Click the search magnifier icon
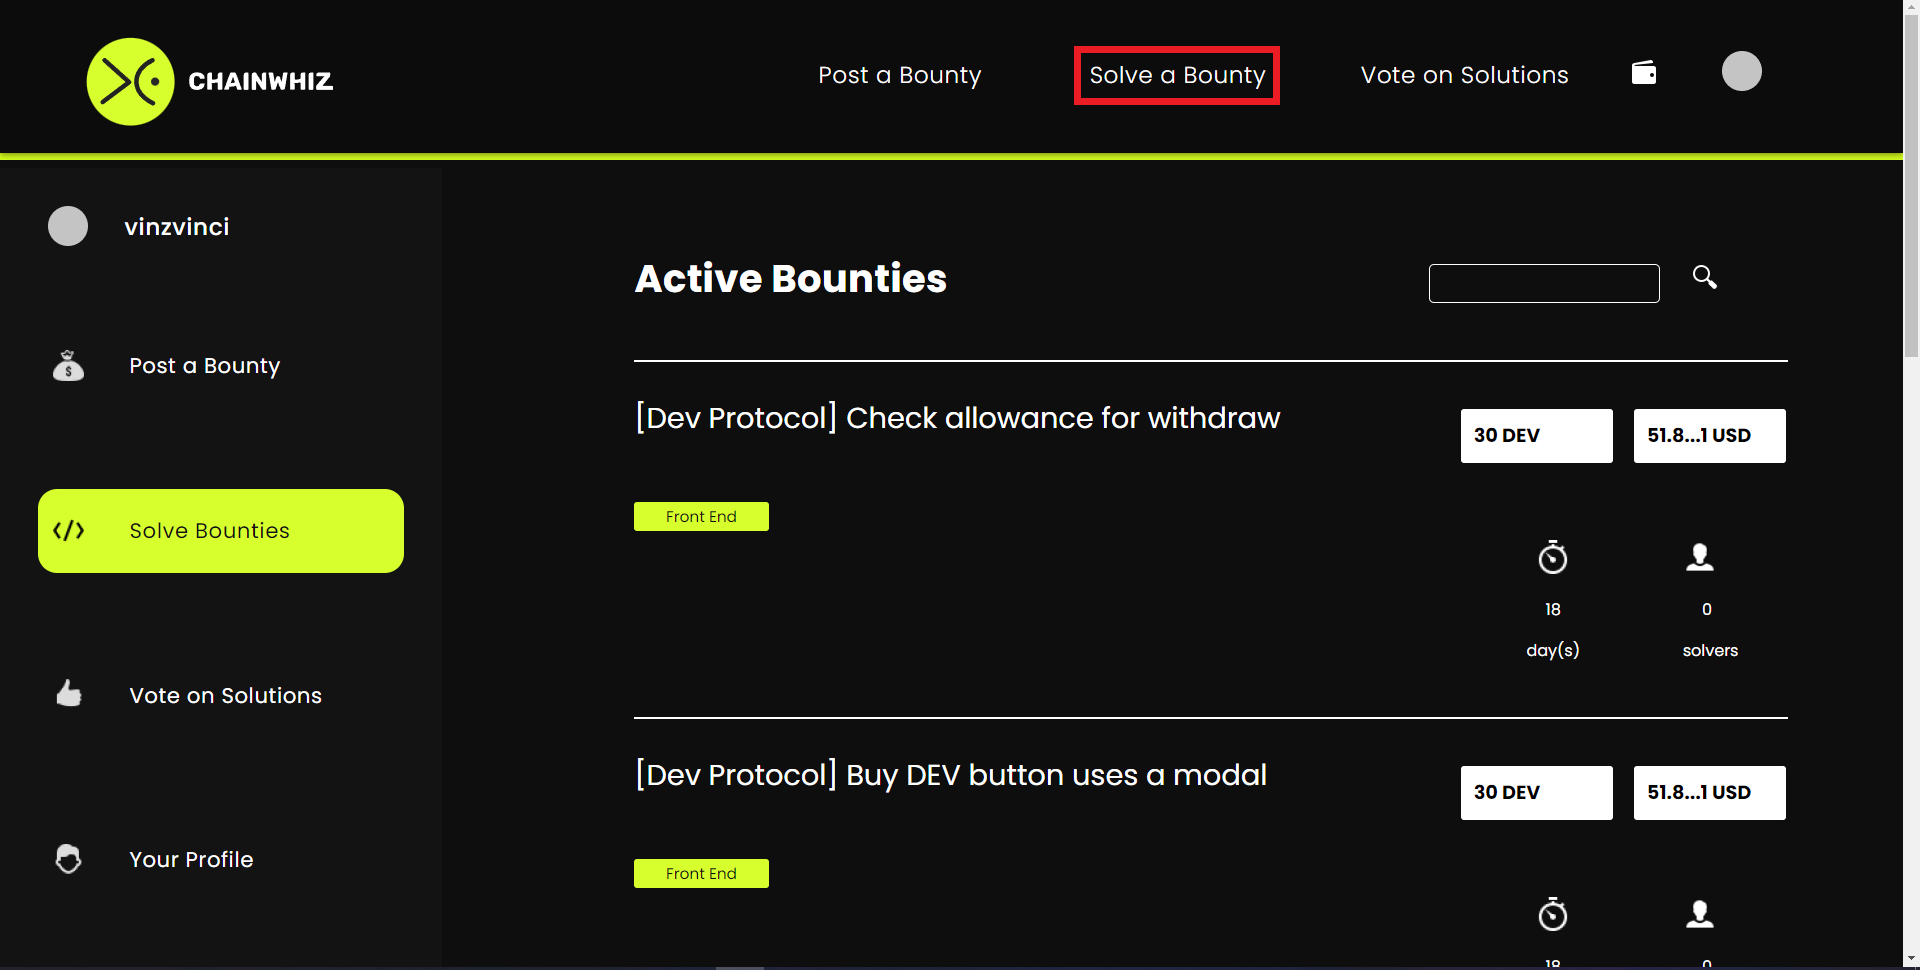Viewport: 1920px width, 970px height. 1705,277
